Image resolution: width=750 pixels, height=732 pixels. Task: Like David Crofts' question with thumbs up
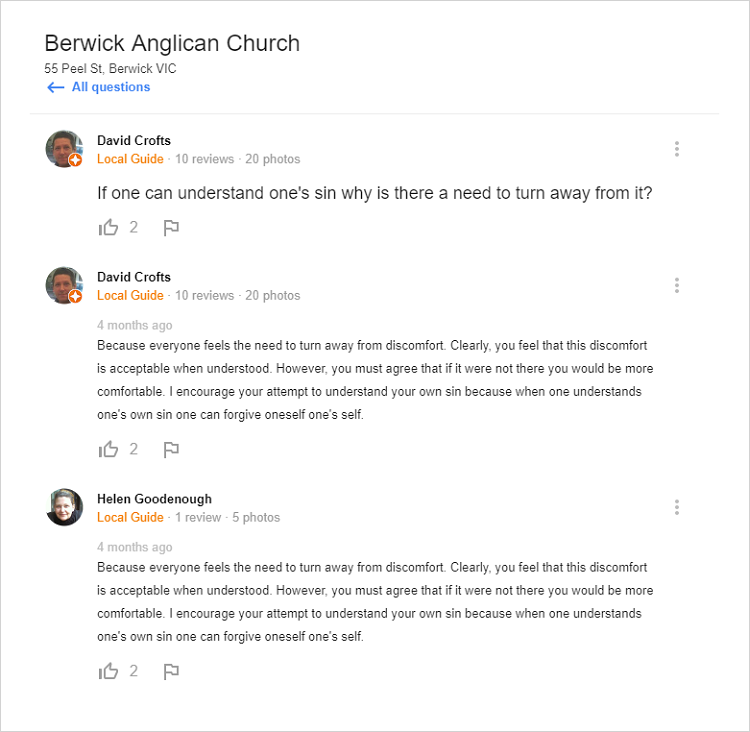click(108, 228)
